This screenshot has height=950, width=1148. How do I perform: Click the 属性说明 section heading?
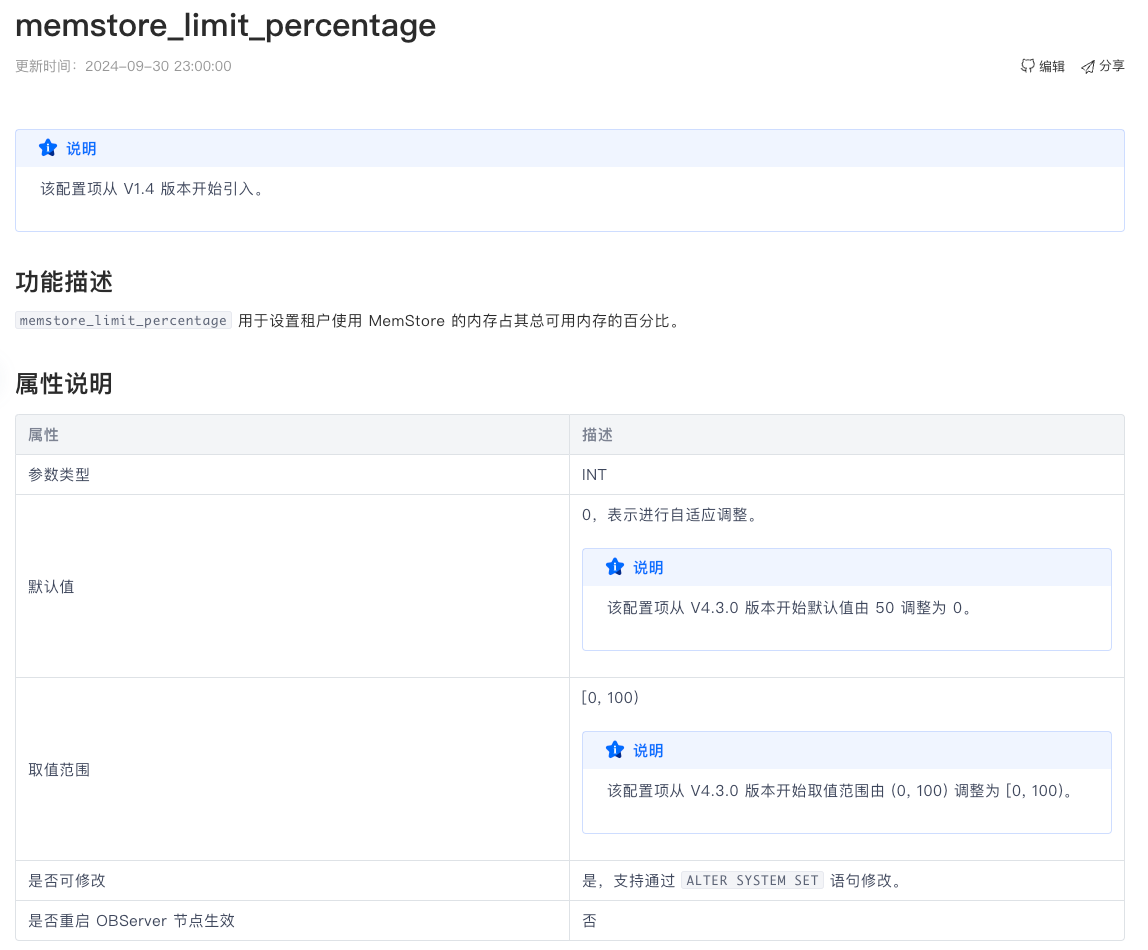click(x=64, y=384)
